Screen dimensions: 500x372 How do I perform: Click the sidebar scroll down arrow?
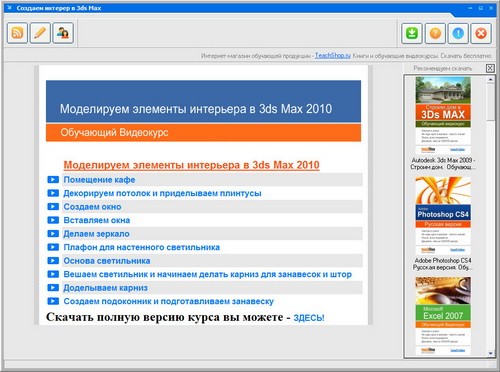point(490,353)
